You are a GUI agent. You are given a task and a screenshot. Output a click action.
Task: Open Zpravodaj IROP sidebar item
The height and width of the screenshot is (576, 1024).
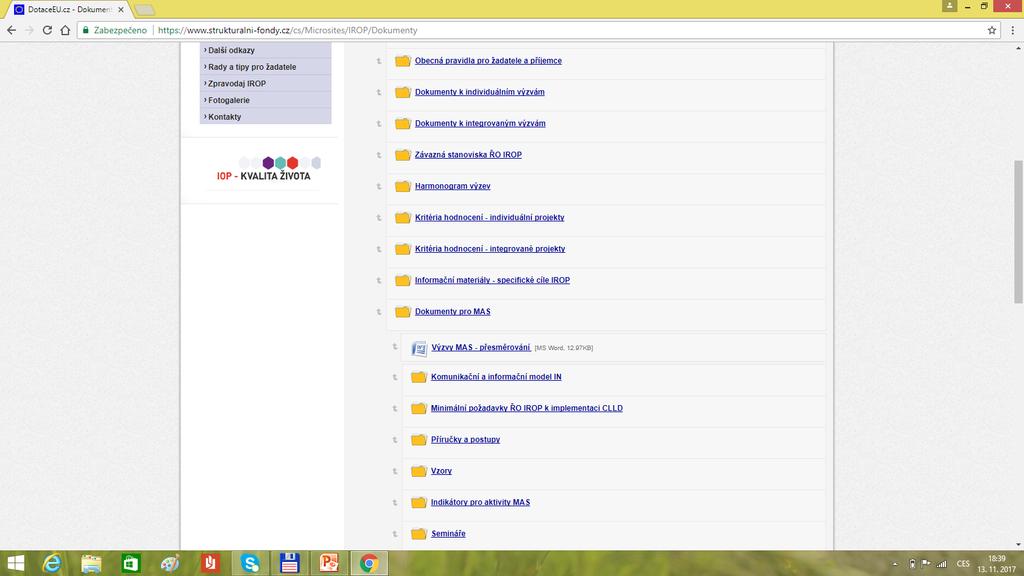236,84
